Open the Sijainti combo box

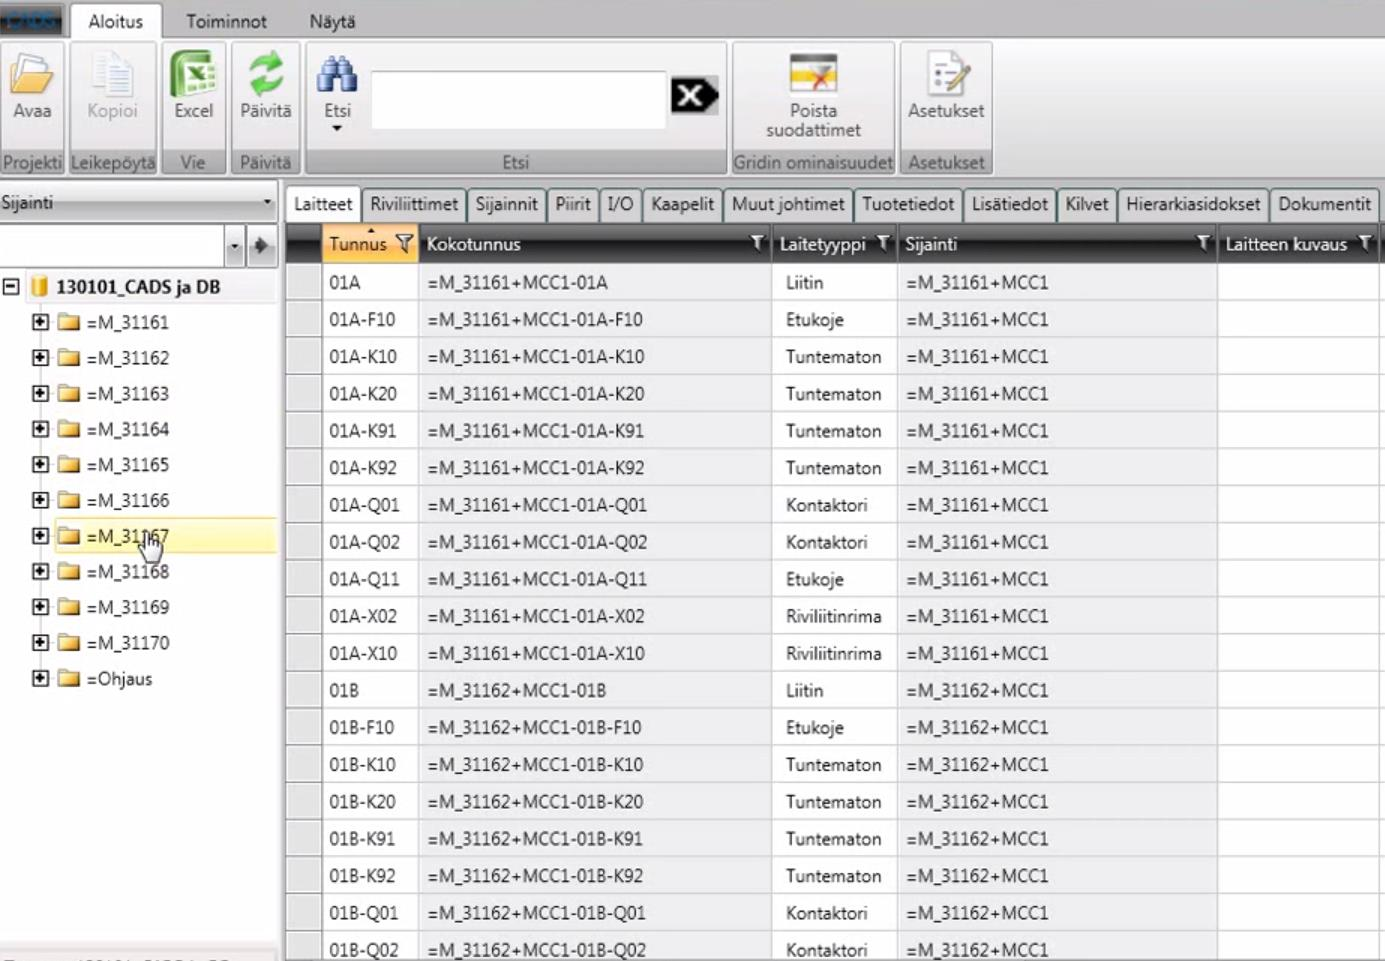(x=138, y=202)
